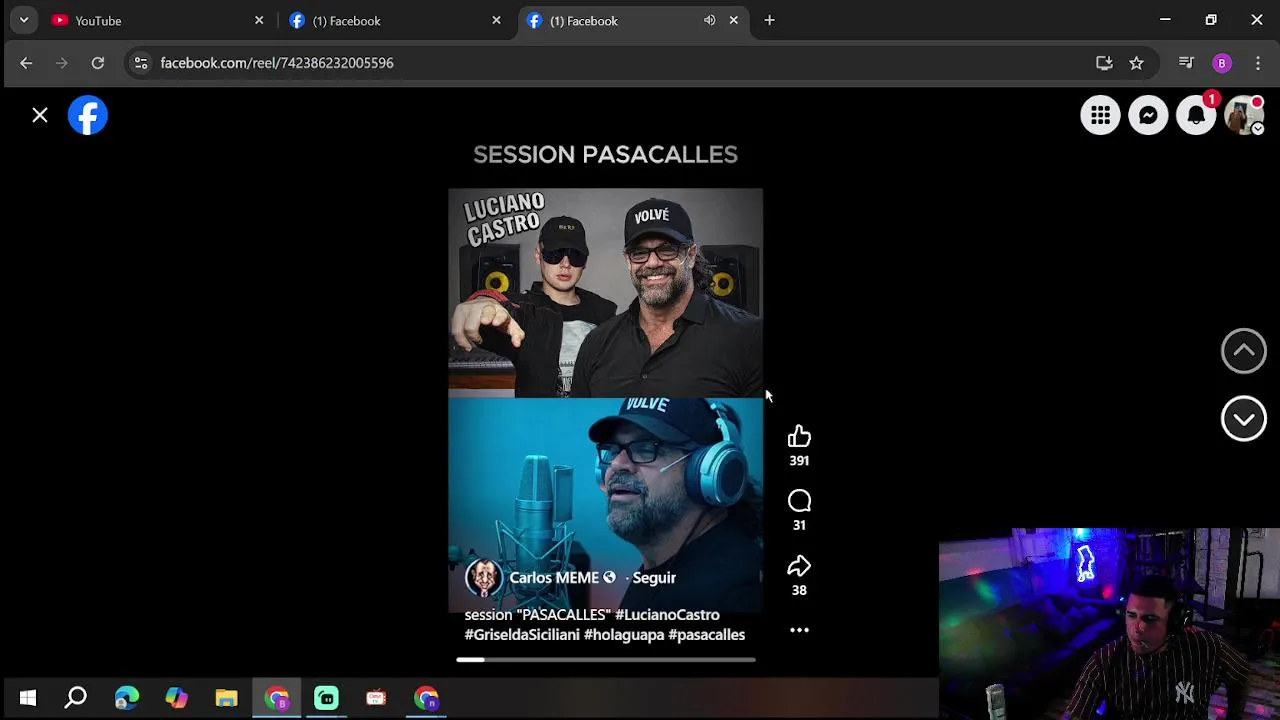This screenshot has width=1280, height=720.
Task: Select the second Chrome taskbar icon
Action: (427, 698)
